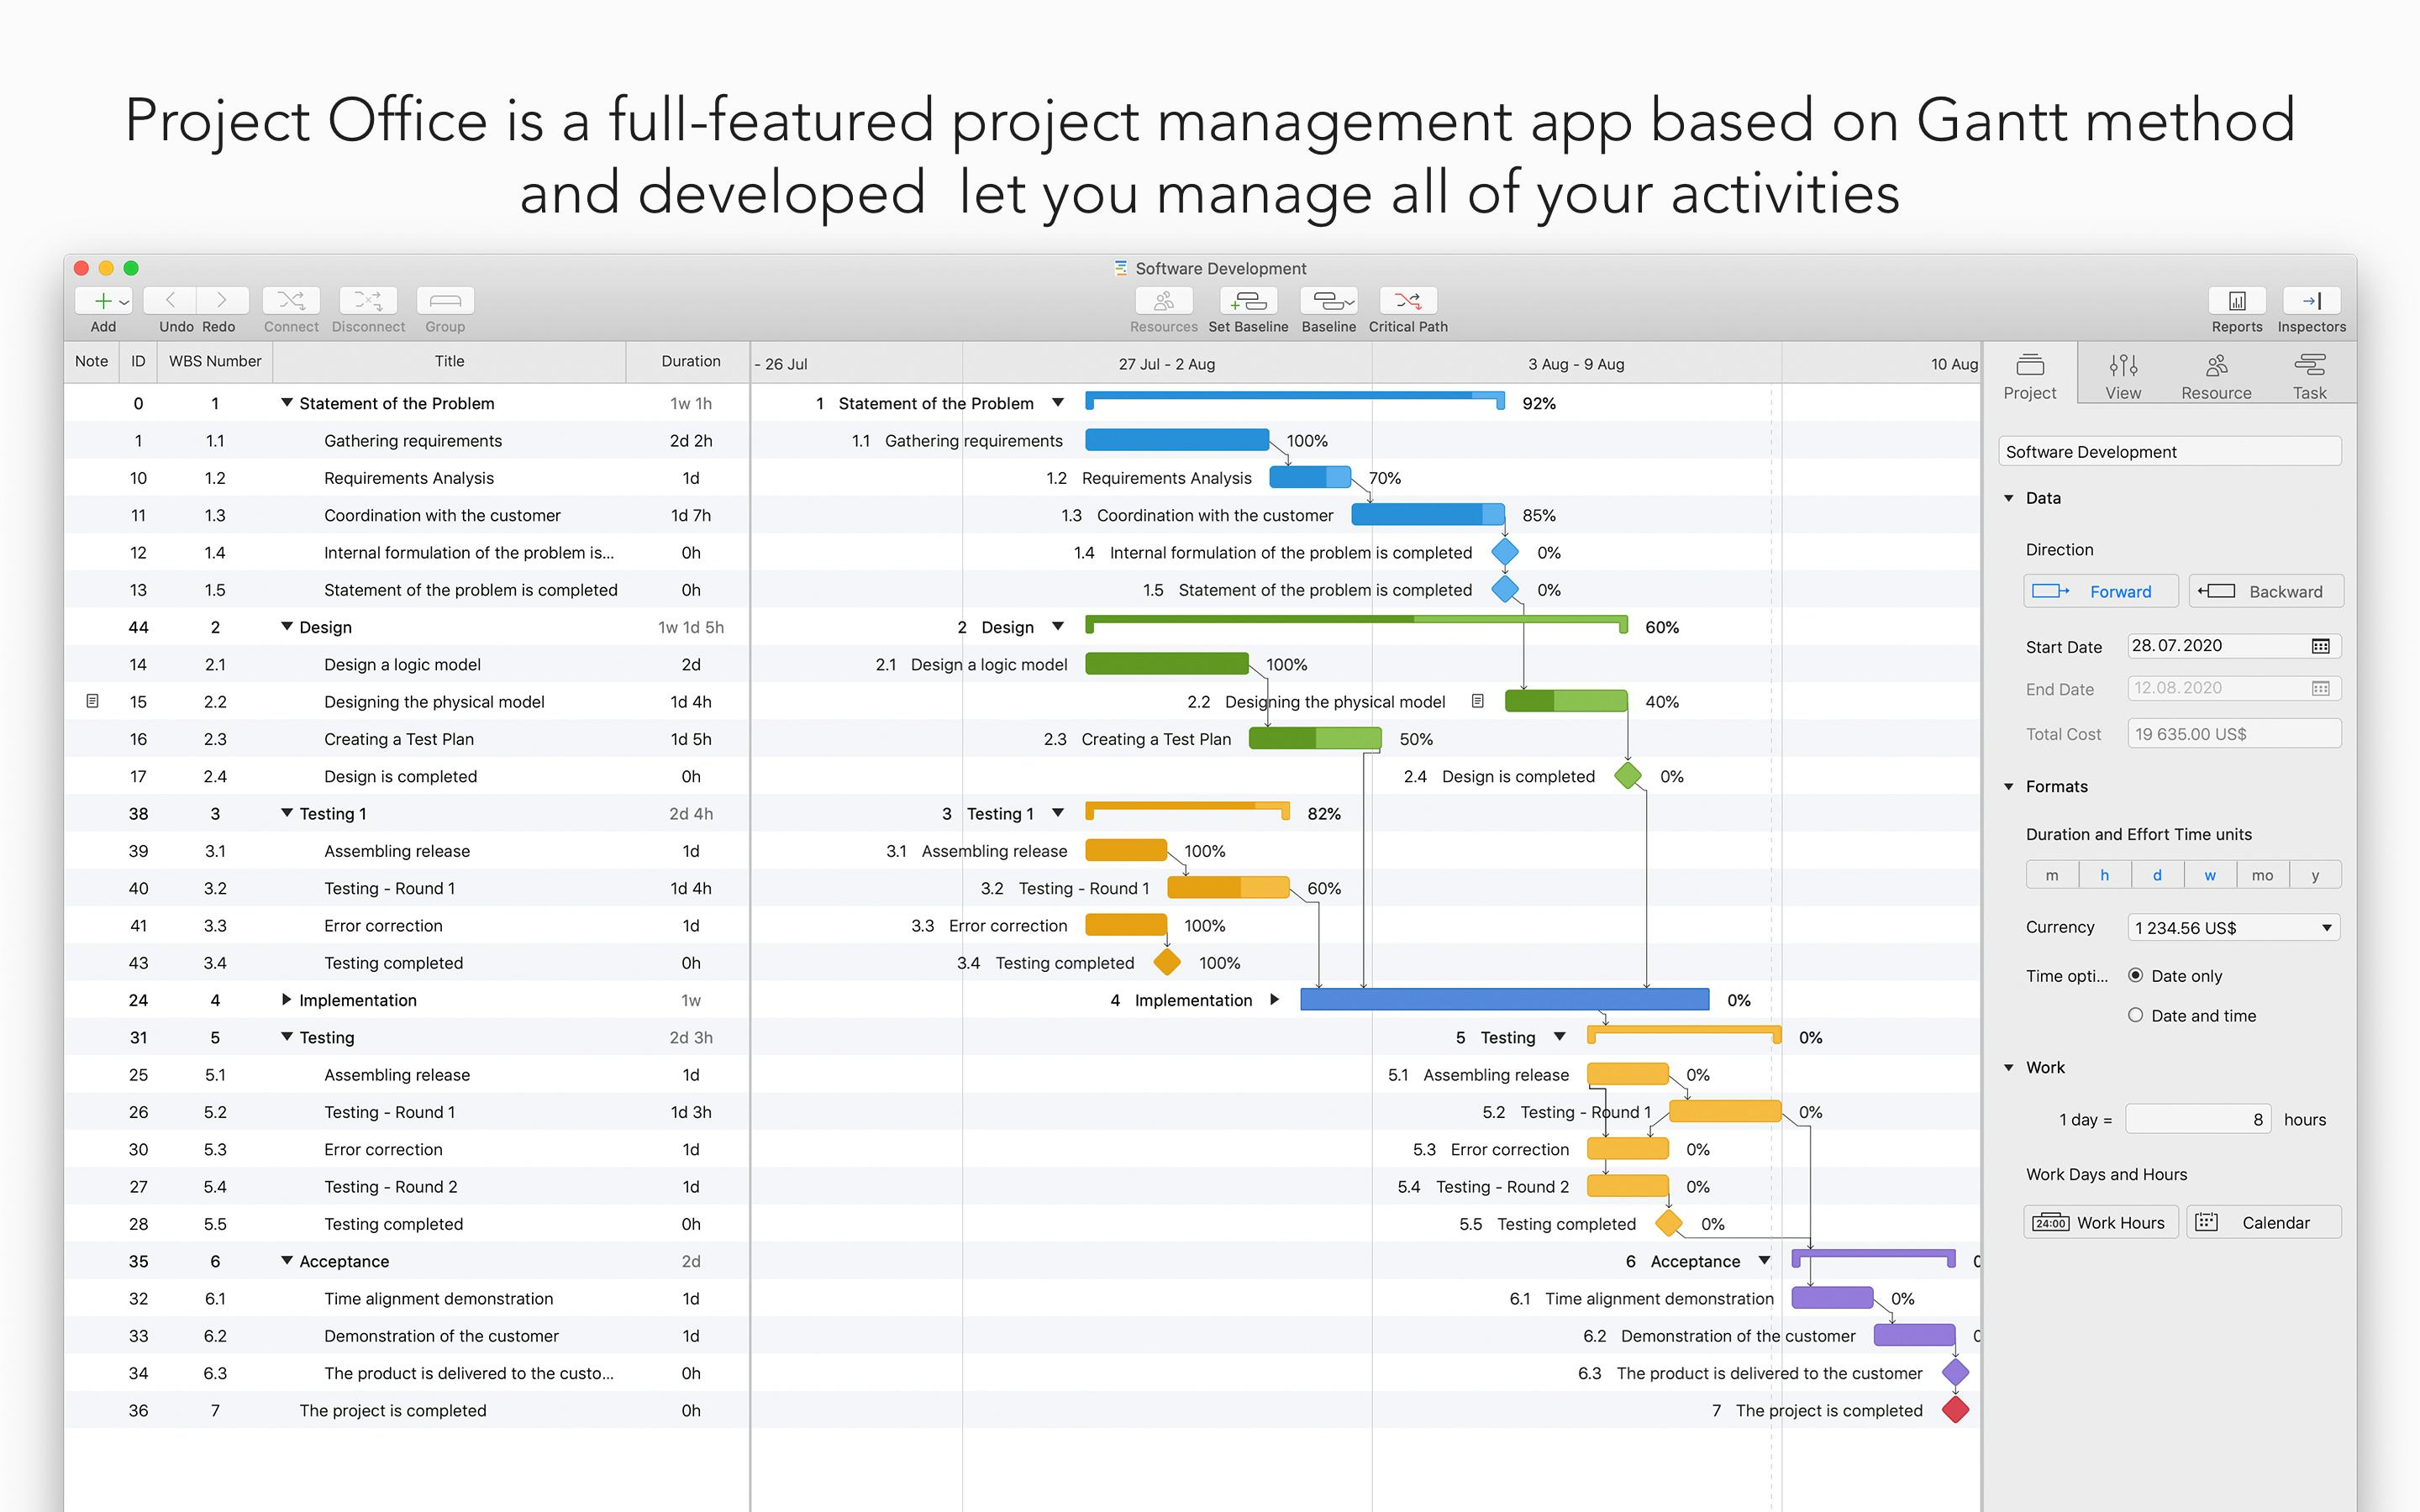Open Reports from the toolbar
The width and height of the screenshot is (2420, 1512).
point(2236,300)
